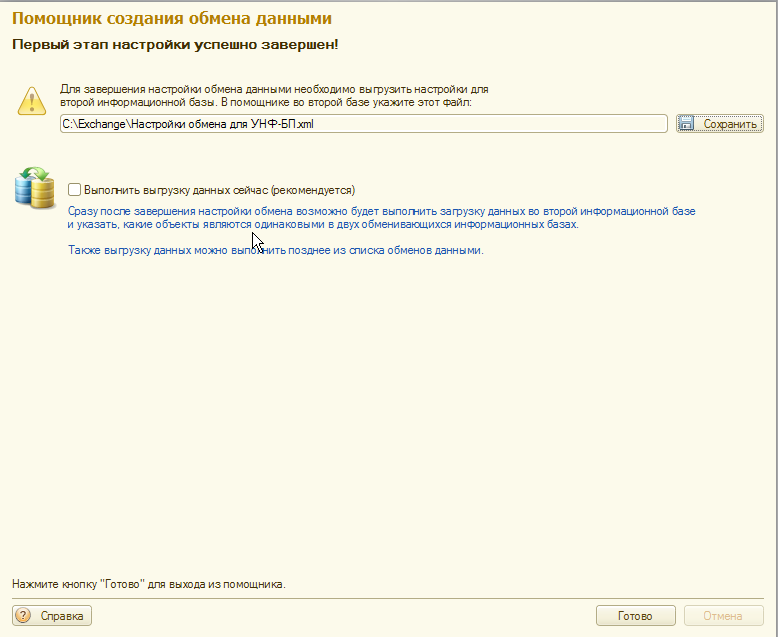Click the Сохранить save button
778x637 pixels.
[719, 124]
